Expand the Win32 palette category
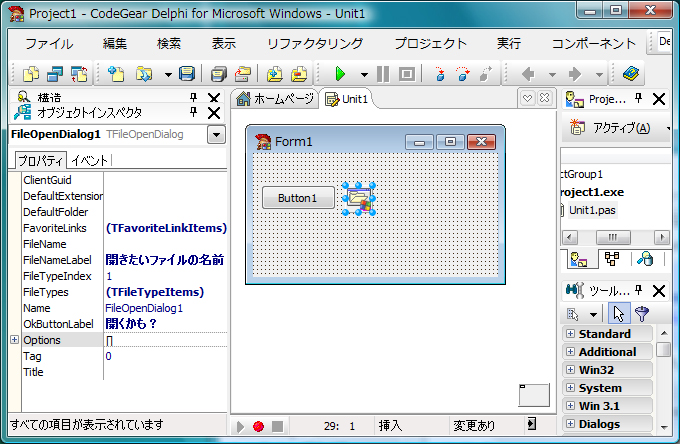680x444 pixels. tap(571, 370)
